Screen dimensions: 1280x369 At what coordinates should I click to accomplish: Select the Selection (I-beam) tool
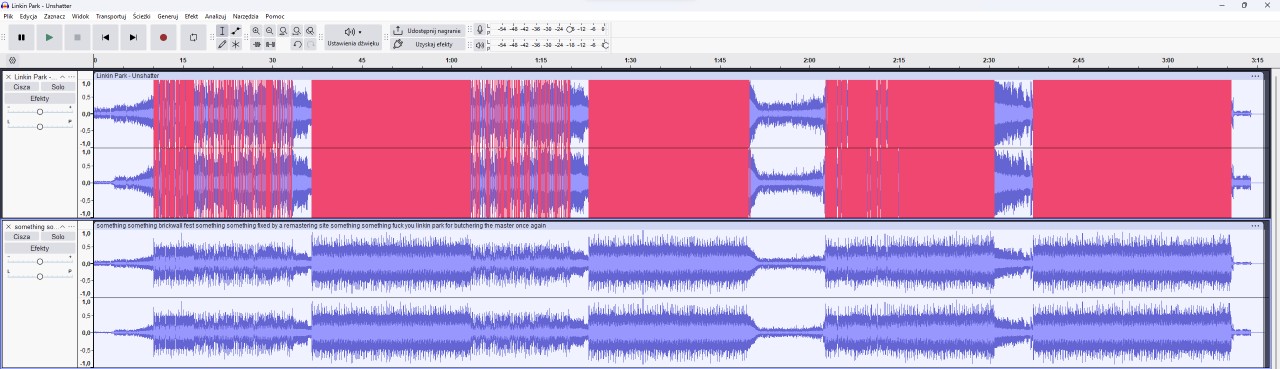pos(222,31)
